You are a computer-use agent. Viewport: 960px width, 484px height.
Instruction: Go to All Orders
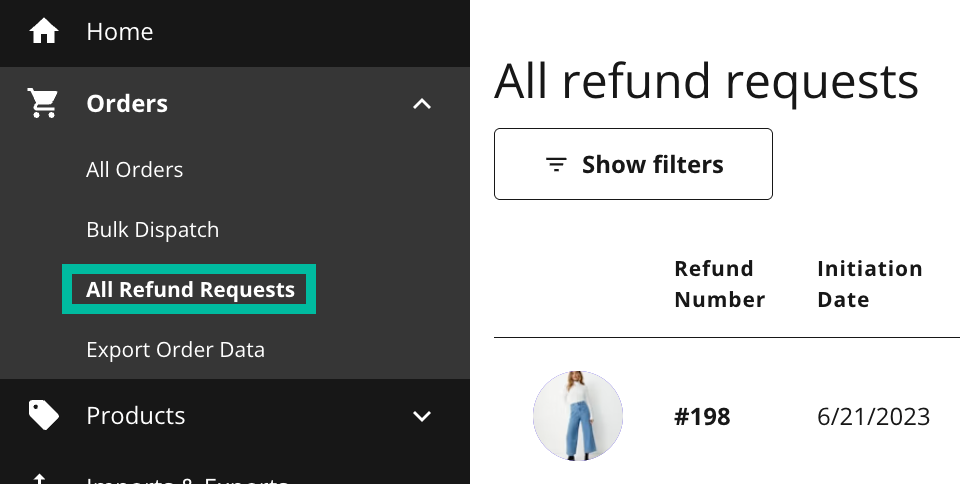tap(135, 169)
